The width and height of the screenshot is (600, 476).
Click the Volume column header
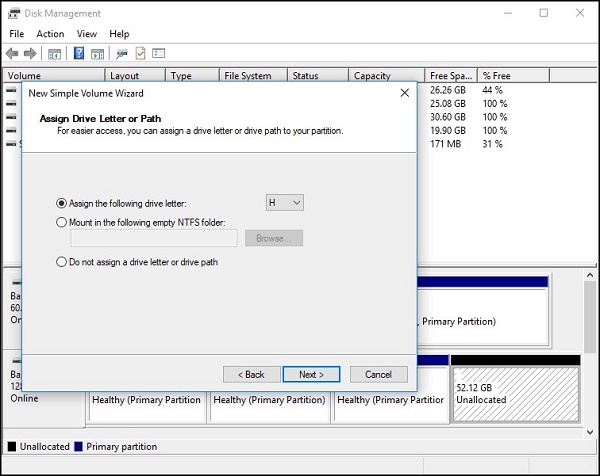point(54,75)
